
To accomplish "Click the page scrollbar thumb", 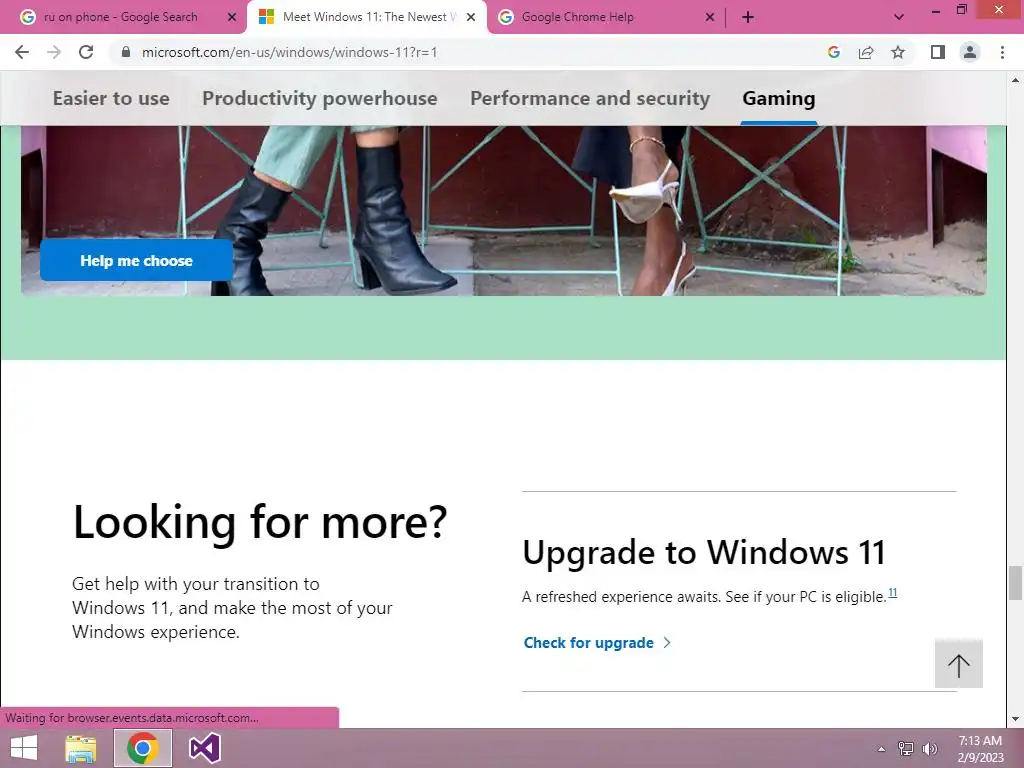I will tap(1015, 583).
